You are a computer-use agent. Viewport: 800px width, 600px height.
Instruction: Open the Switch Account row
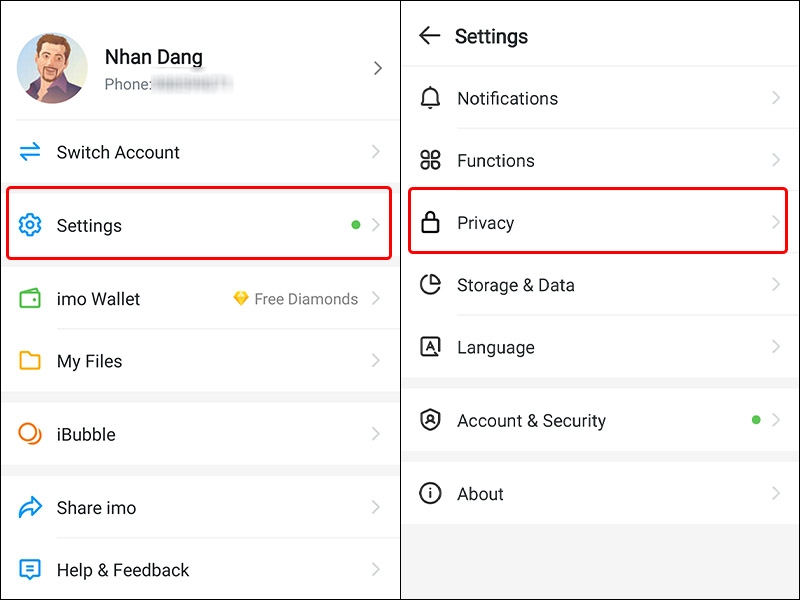tap(200, 152)
